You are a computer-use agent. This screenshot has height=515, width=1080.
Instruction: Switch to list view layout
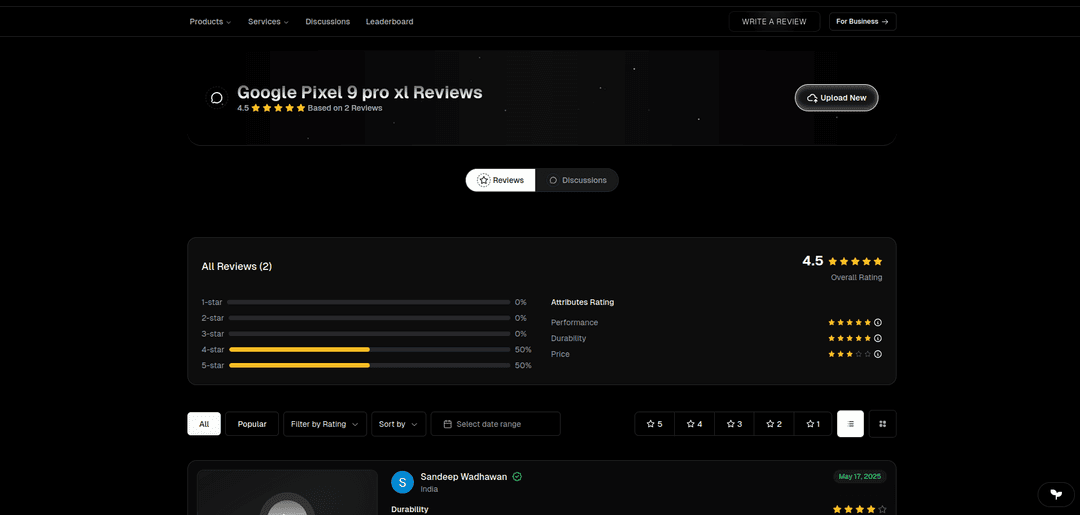click(x=851, y=424)
